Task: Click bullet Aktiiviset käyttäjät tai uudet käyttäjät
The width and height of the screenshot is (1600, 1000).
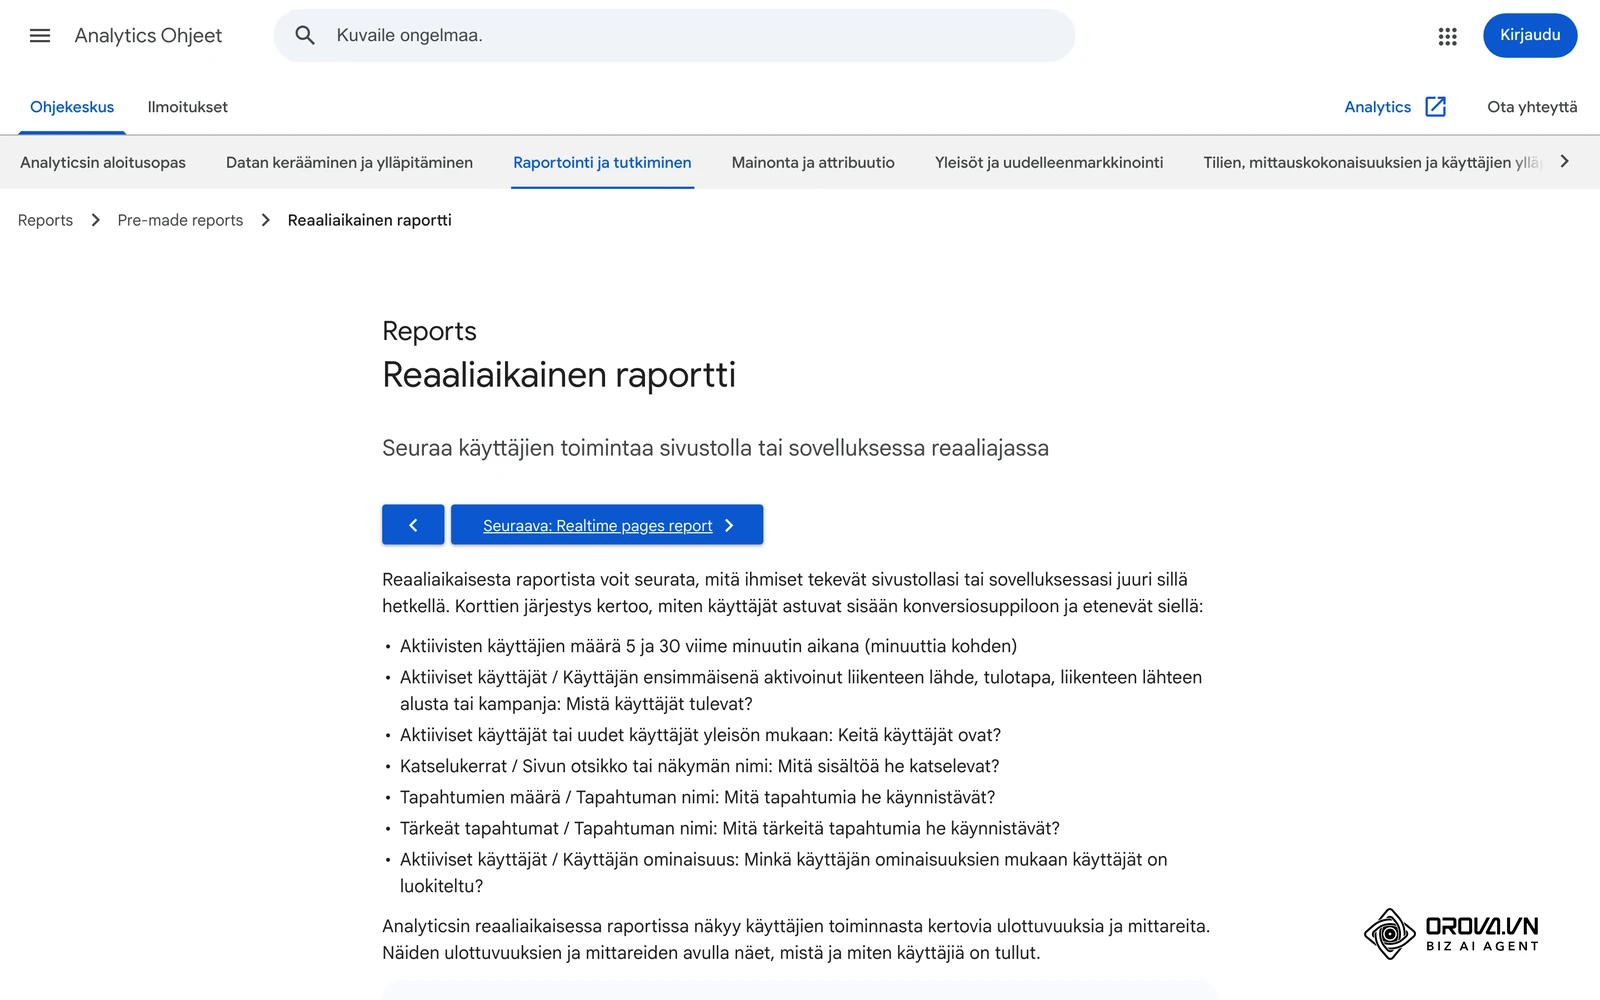Action: 700,735
